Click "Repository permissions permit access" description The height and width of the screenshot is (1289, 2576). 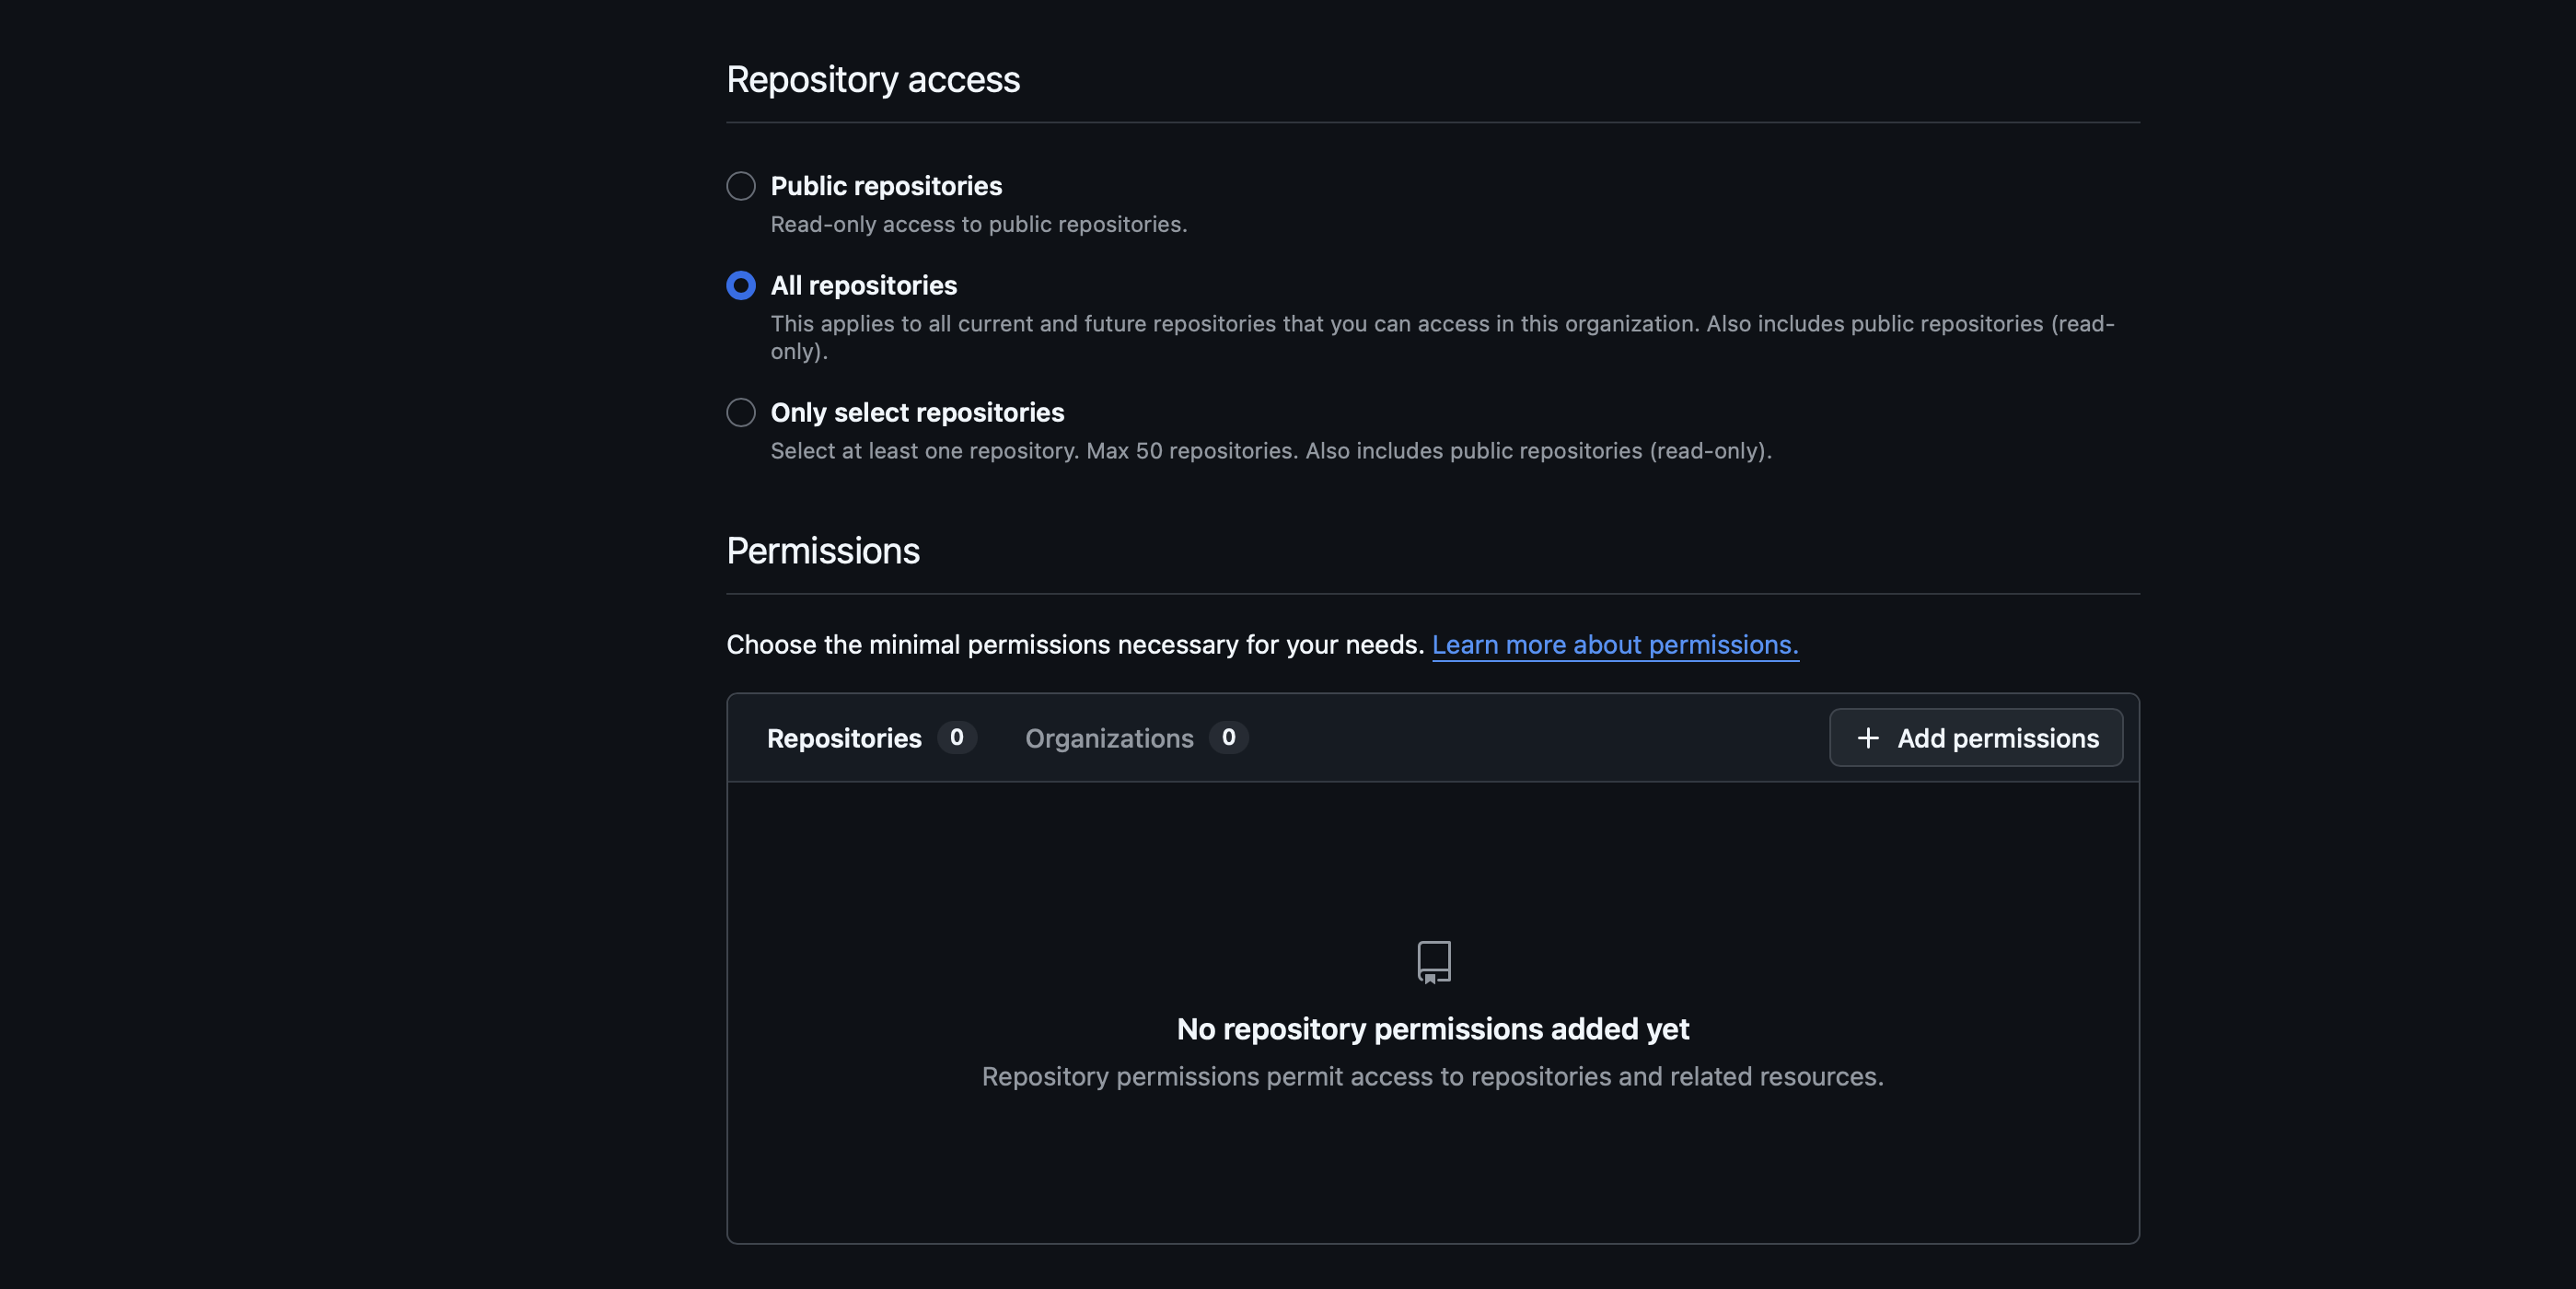point(1433,1077)
